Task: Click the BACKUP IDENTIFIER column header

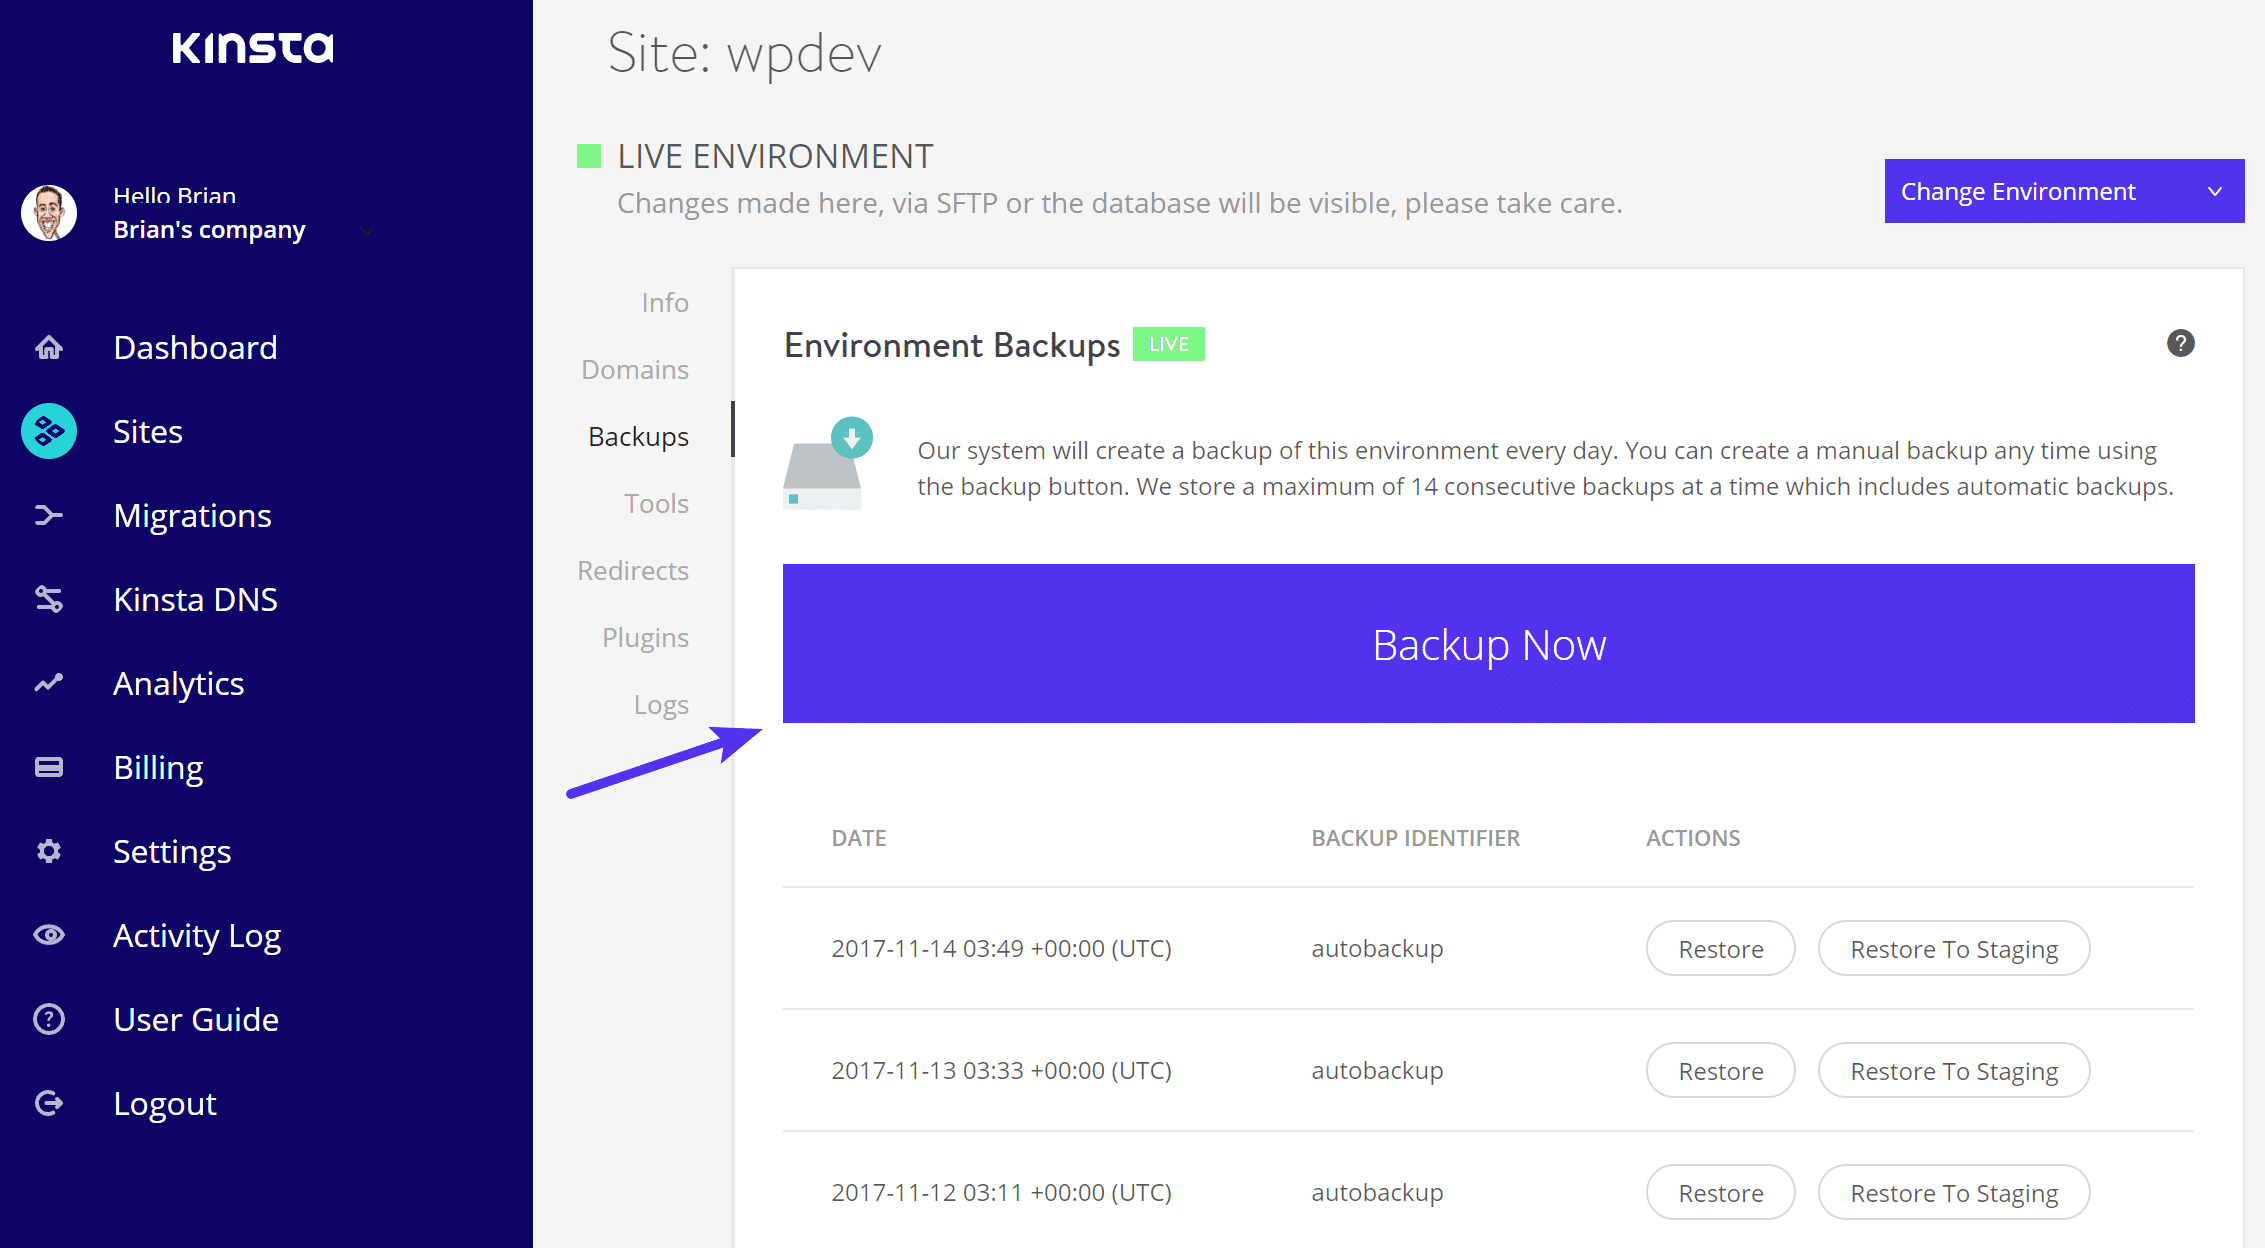Action: point(1415,838)
